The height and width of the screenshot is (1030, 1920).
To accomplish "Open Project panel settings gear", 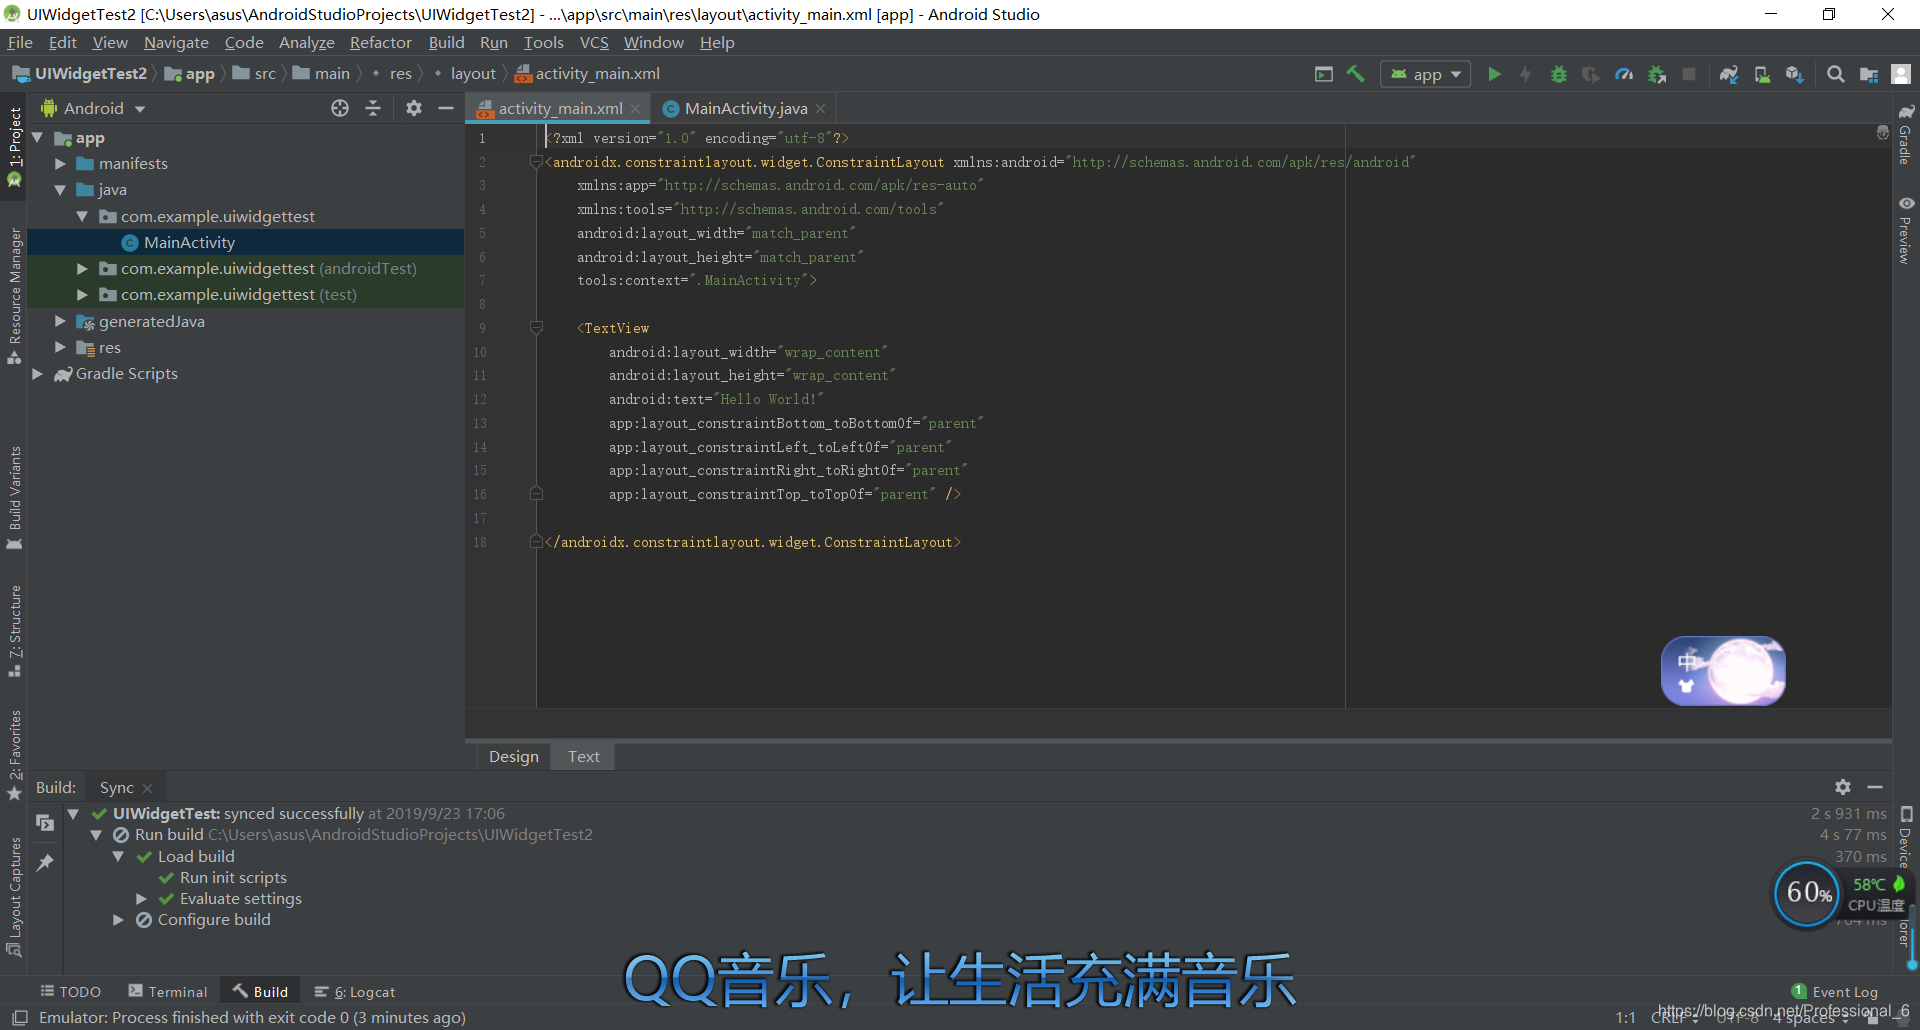I will [414, 108].
